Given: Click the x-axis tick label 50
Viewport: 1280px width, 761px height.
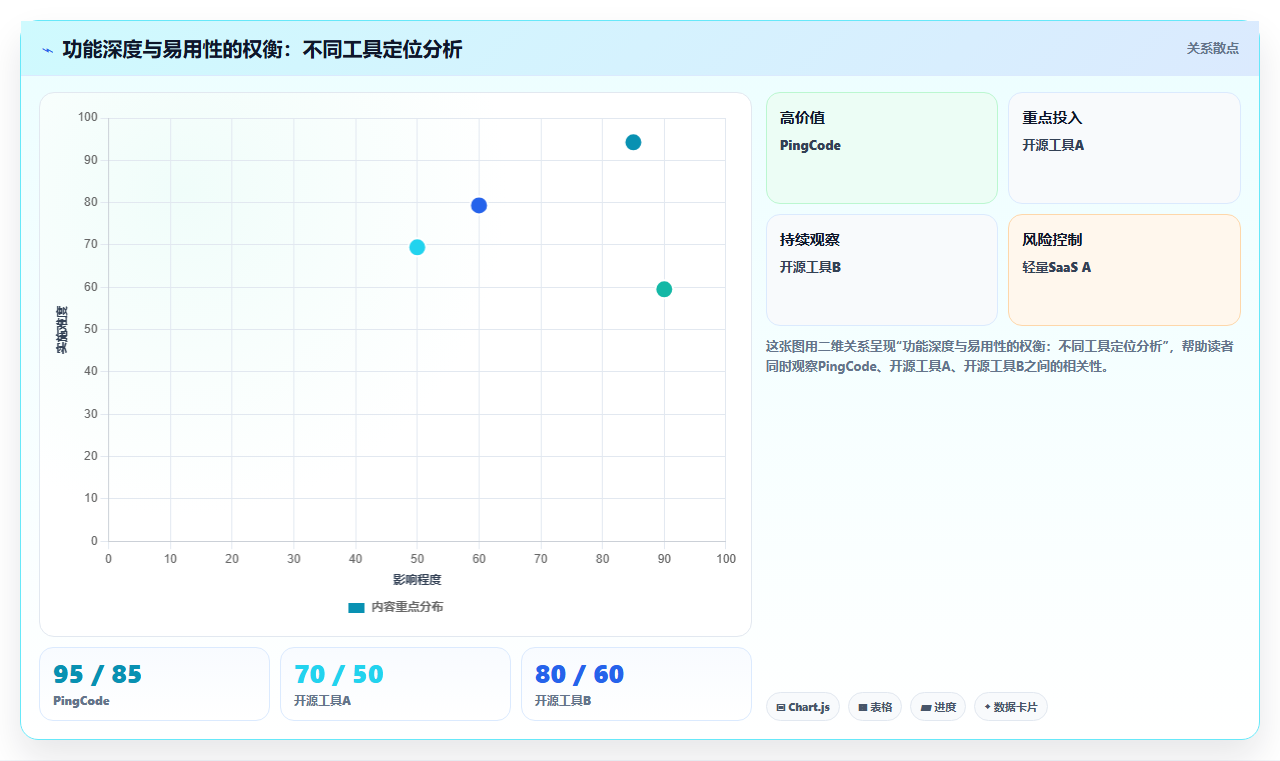Looking at the screenshot, I should coord(417,559).
